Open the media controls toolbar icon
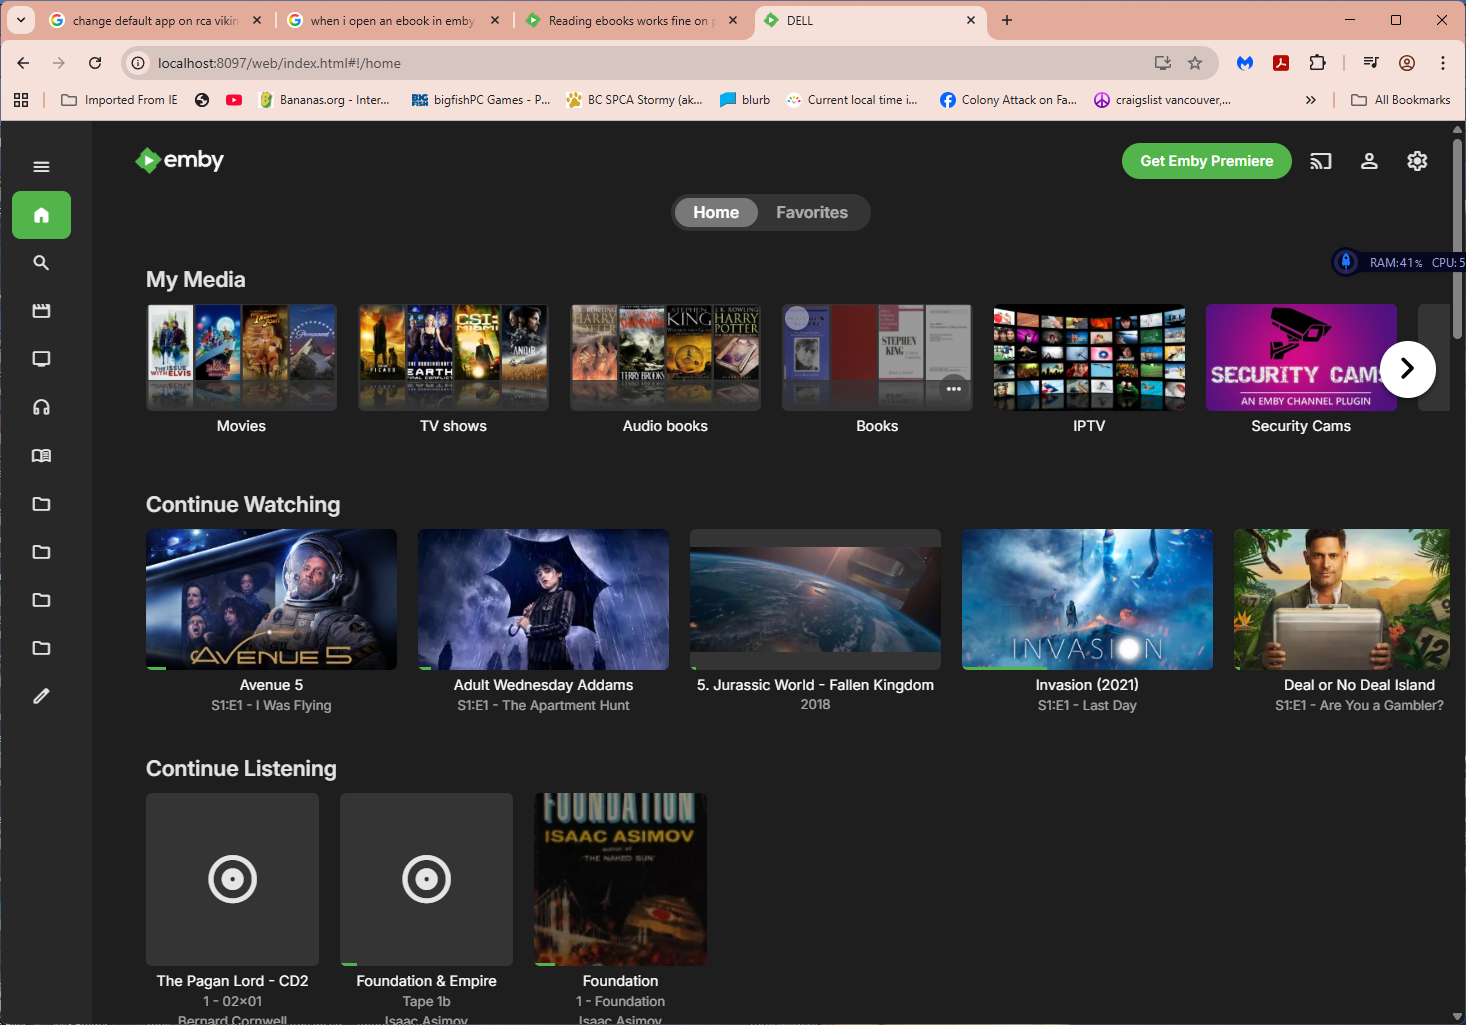The height and width of the screenshot is (1025, 1466). pos(1371,63)
